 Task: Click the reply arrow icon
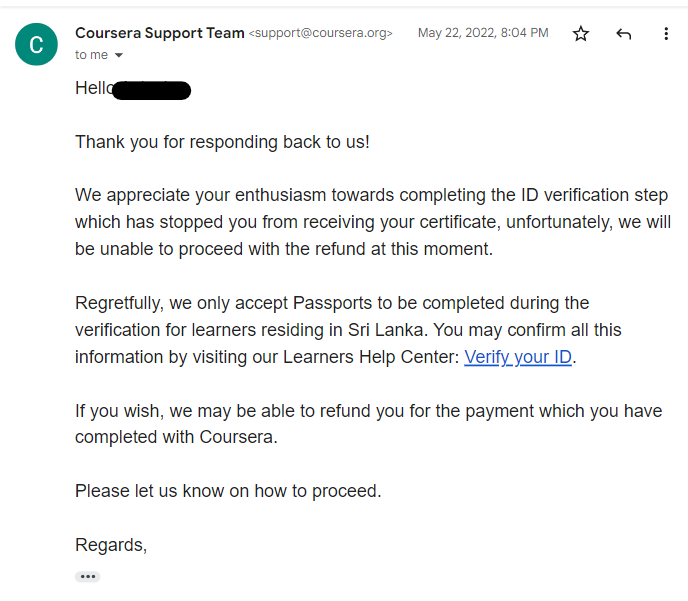(624, 33)
